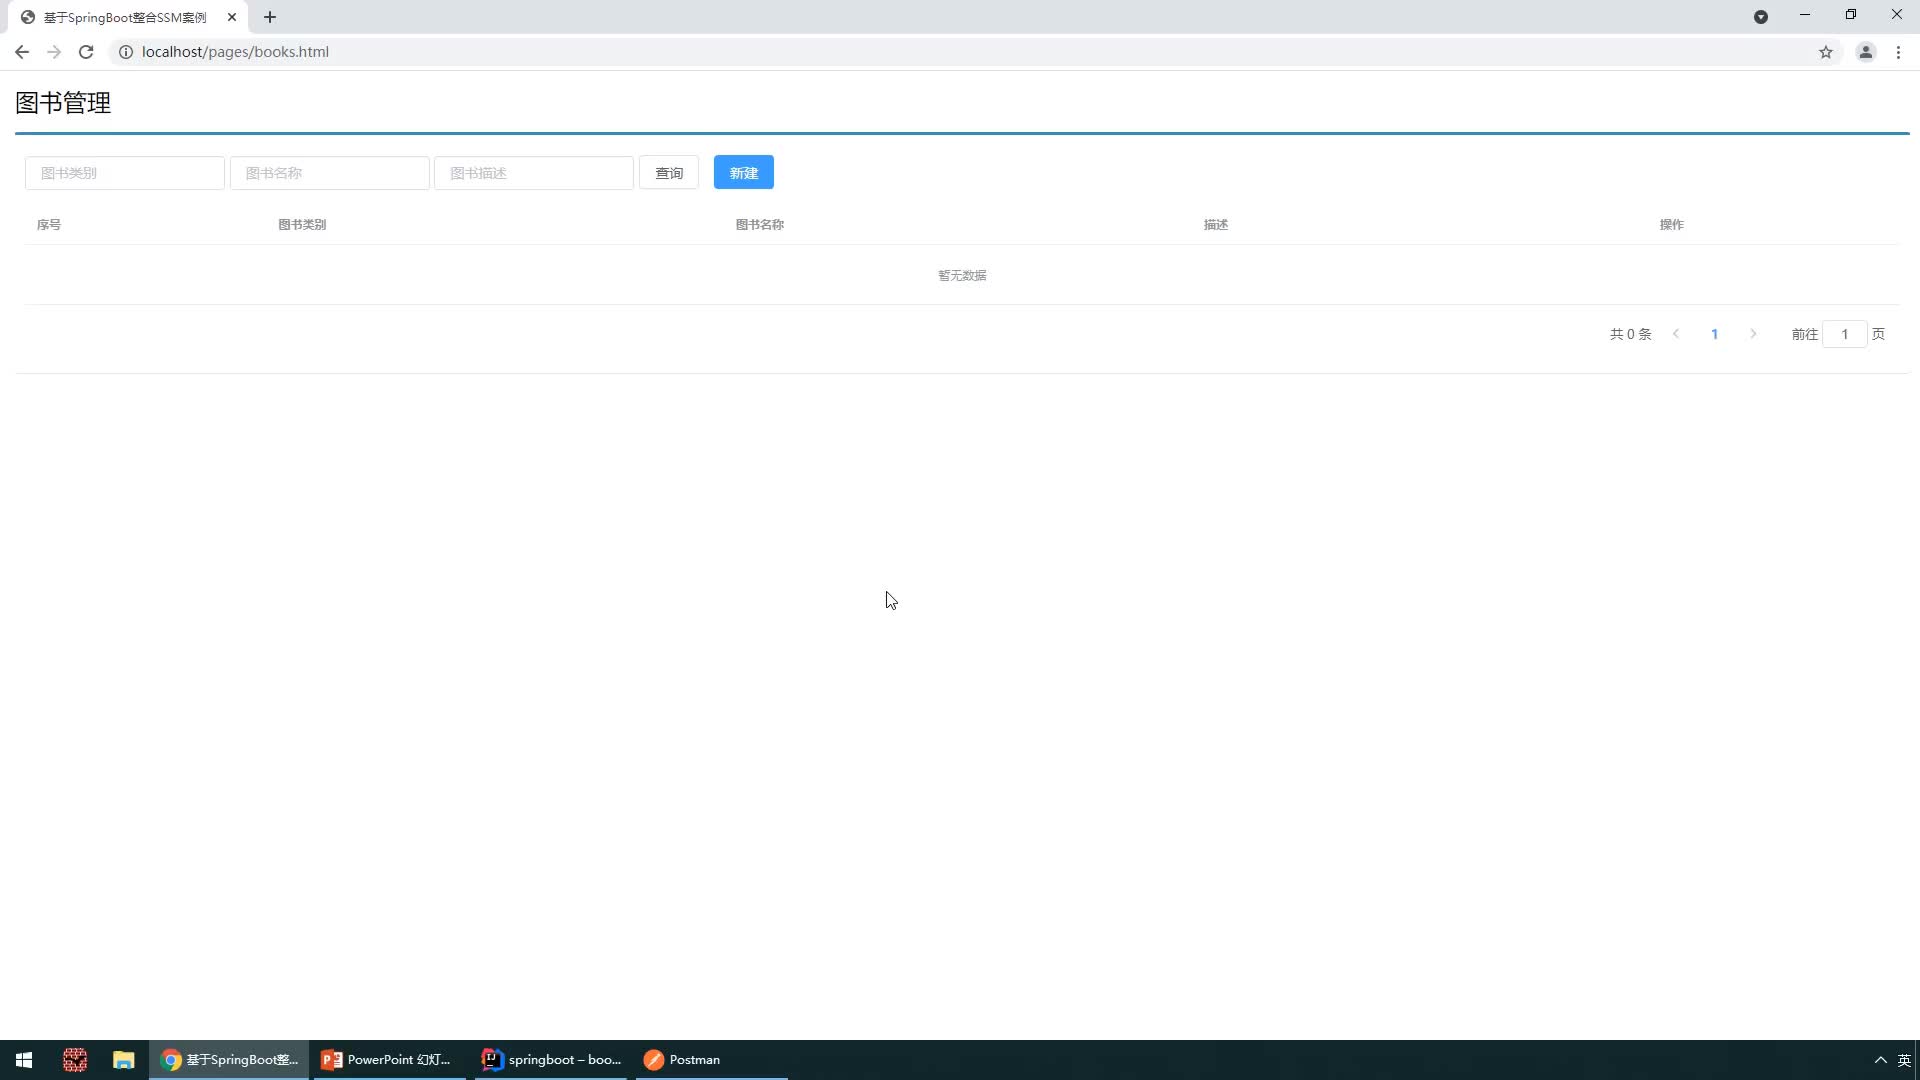
Task: Focus the 前往 page jump input
Action: (x=1845, y=334)
